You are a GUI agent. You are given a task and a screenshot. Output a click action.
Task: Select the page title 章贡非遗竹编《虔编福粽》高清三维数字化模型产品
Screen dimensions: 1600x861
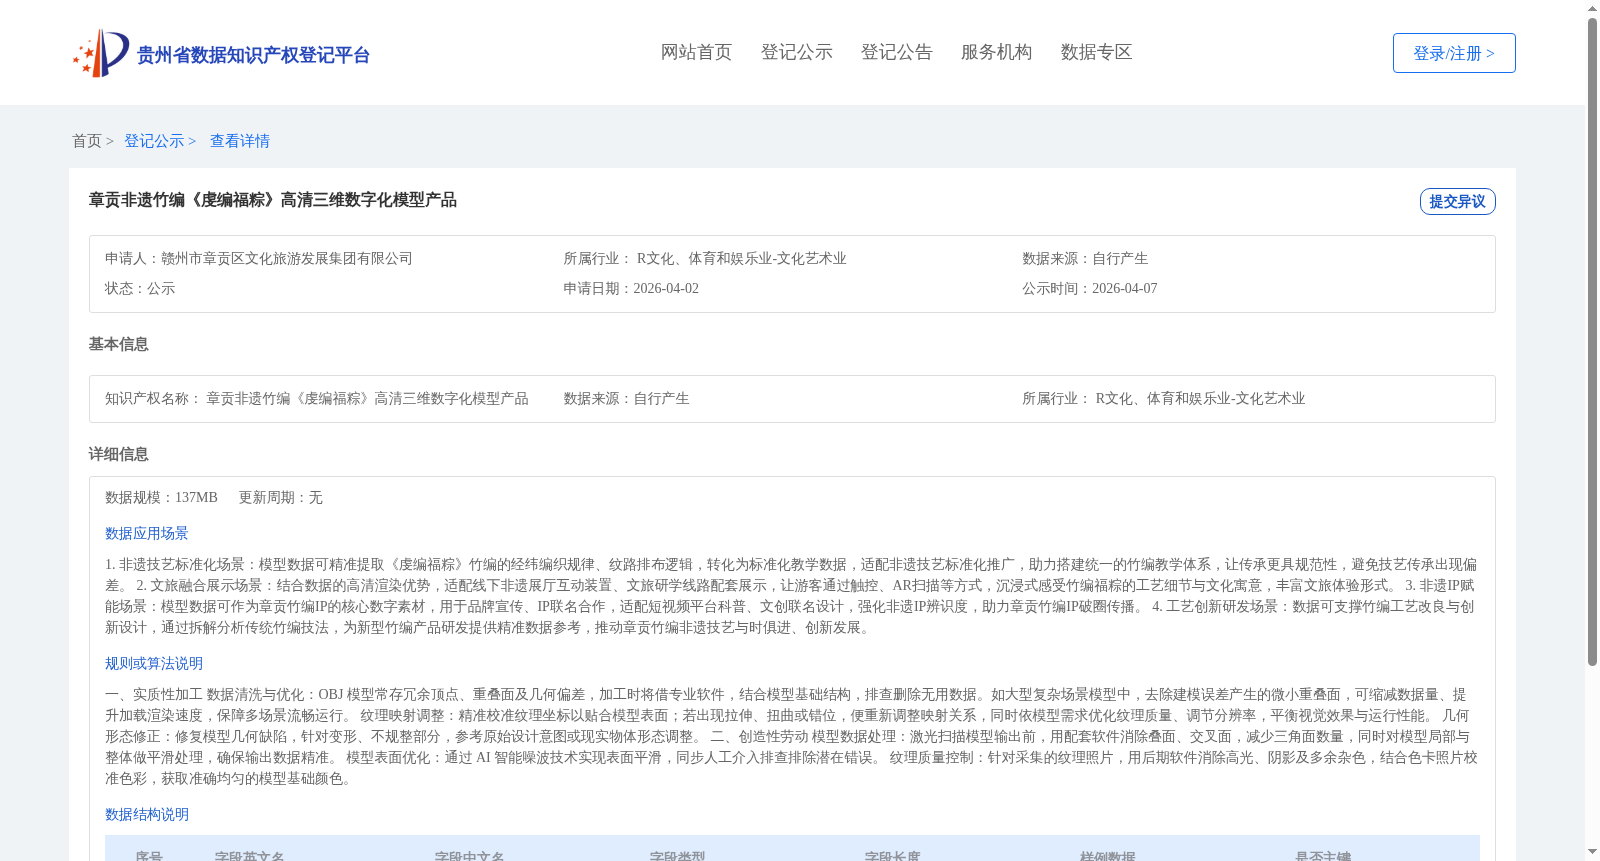[273, 200]
